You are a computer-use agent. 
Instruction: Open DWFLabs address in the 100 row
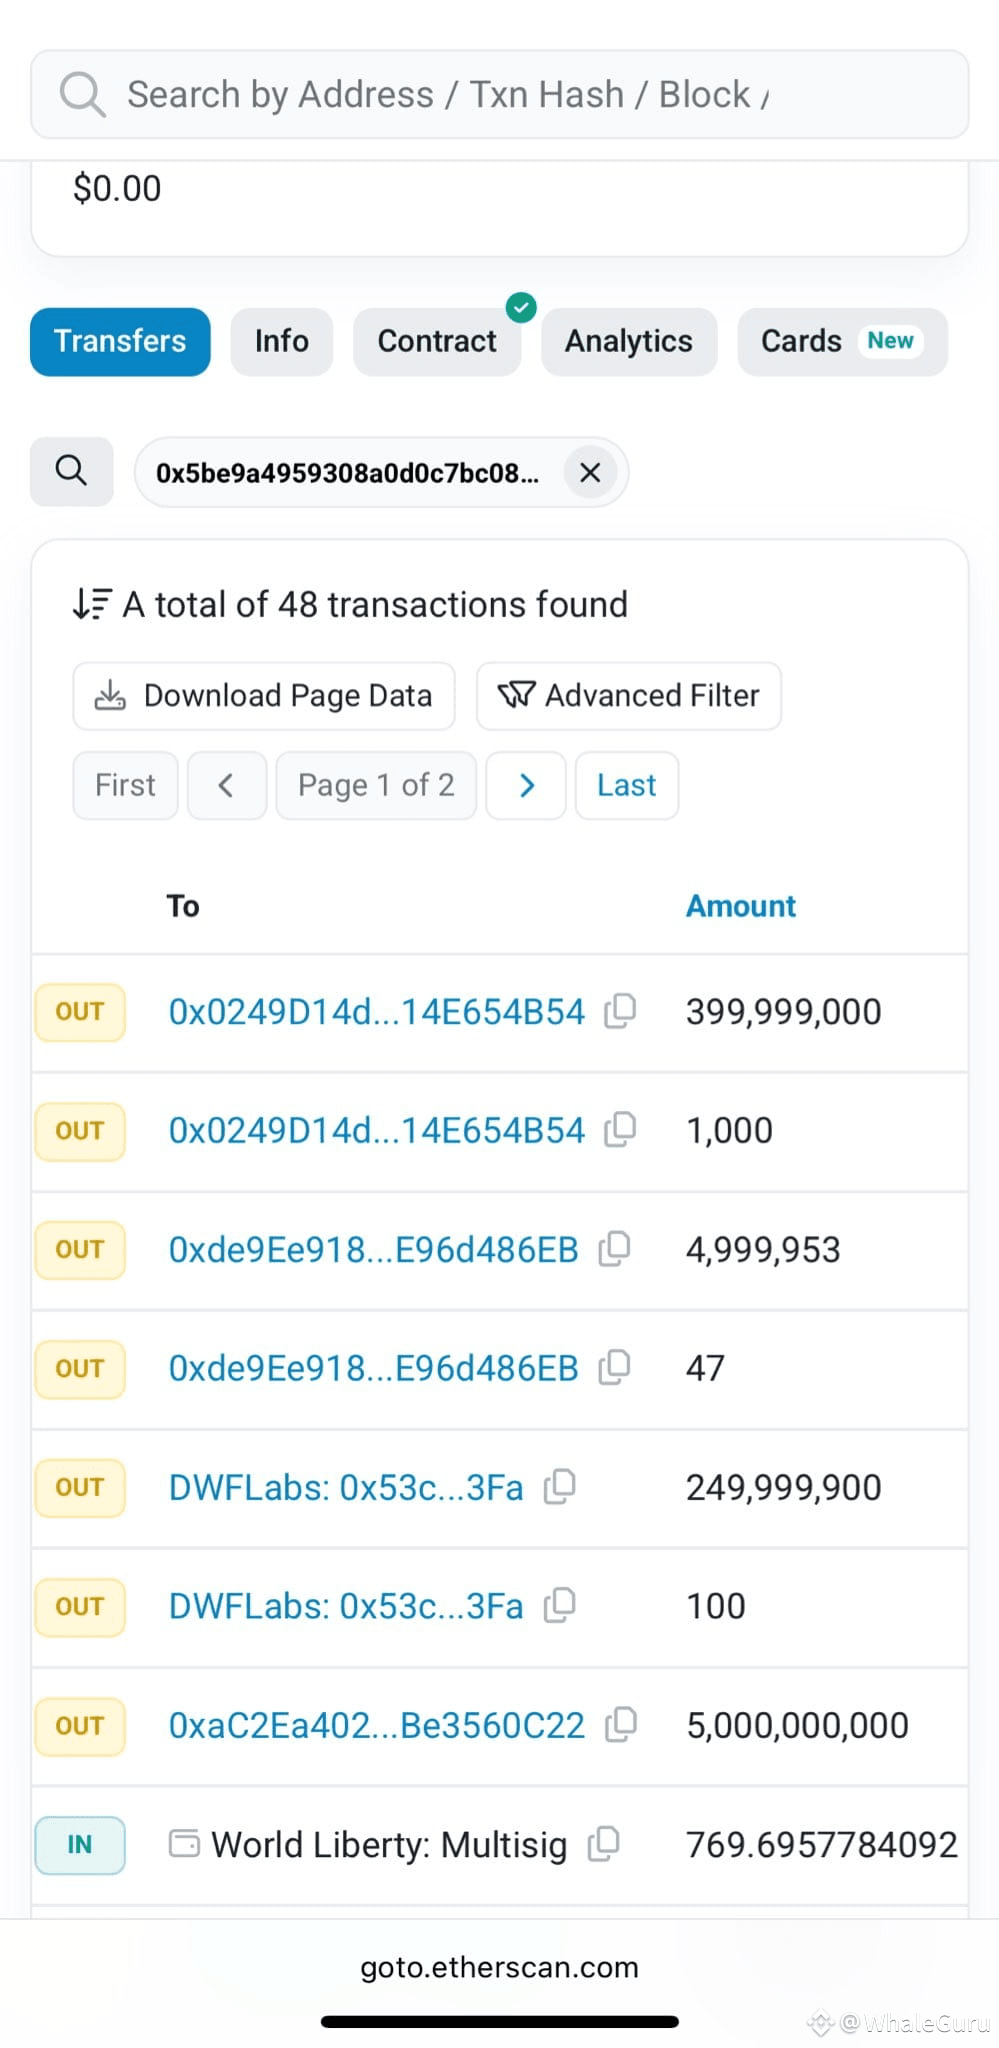[x=346, y=1607]
